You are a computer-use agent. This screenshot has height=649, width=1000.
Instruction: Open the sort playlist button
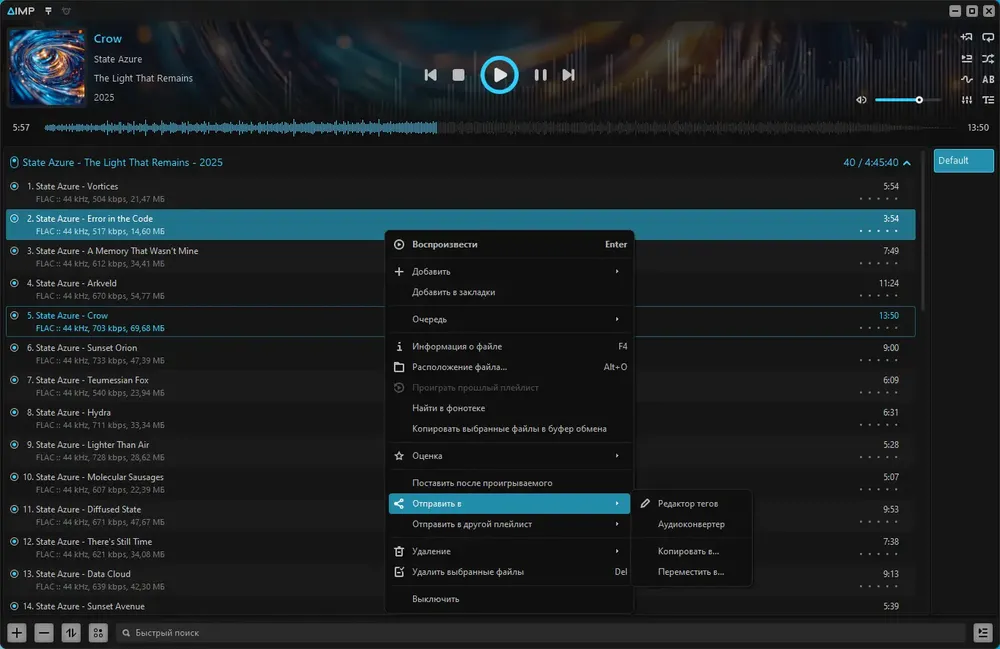coord(71,632)
